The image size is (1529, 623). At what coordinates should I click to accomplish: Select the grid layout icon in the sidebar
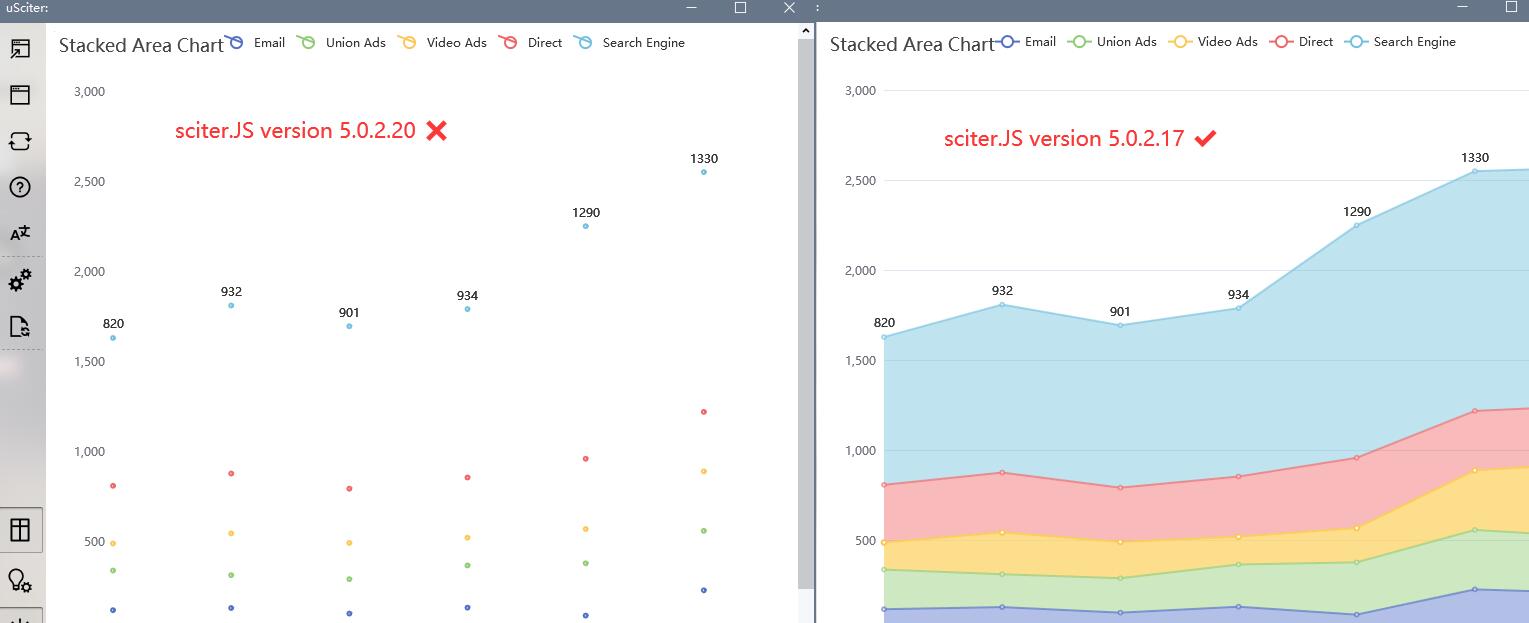tap(22, 530)
